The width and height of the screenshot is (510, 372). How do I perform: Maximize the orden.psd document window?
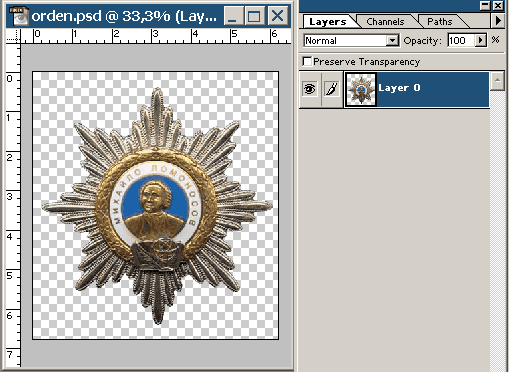pos(255,16)
